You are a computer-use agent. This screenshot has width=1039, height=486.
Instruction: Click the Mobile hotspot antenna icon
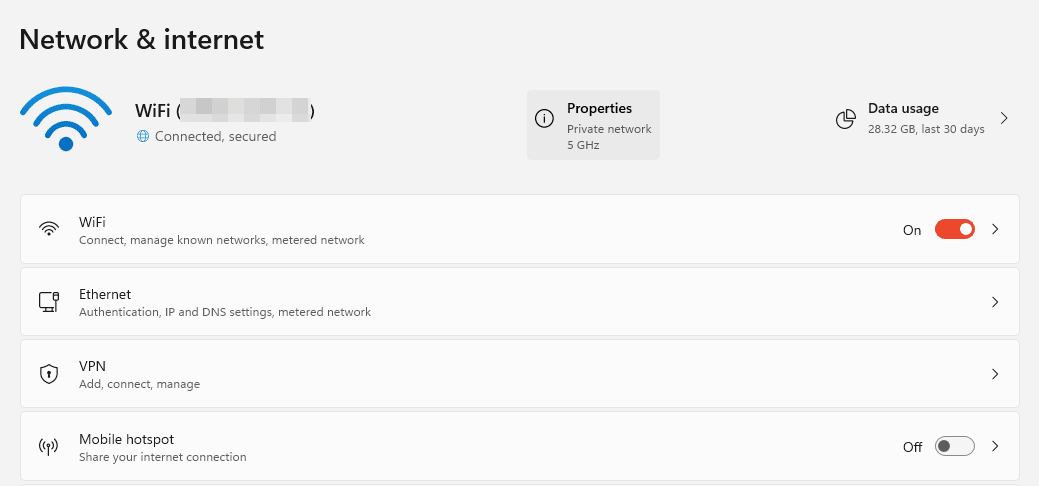(48, 446)
